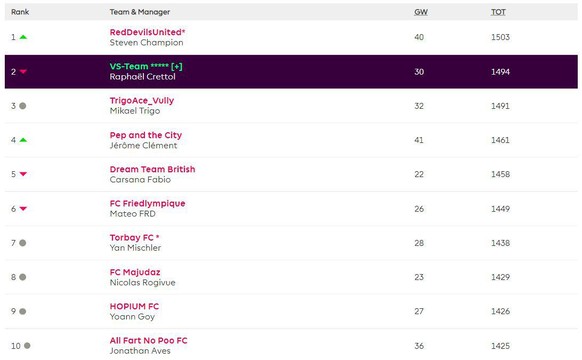Click red down arrow beside rank 6
Viewport: 582px width, 360px height.
click(23, 209)
